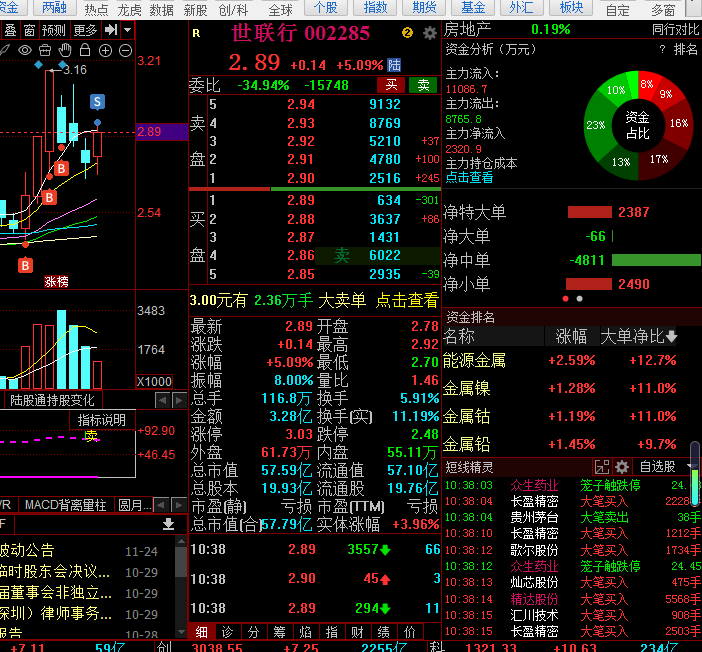The image size is (702, 652).
Task: Click the green 卖 sell button
Action: pyautogui.click(x=423, y=85)
